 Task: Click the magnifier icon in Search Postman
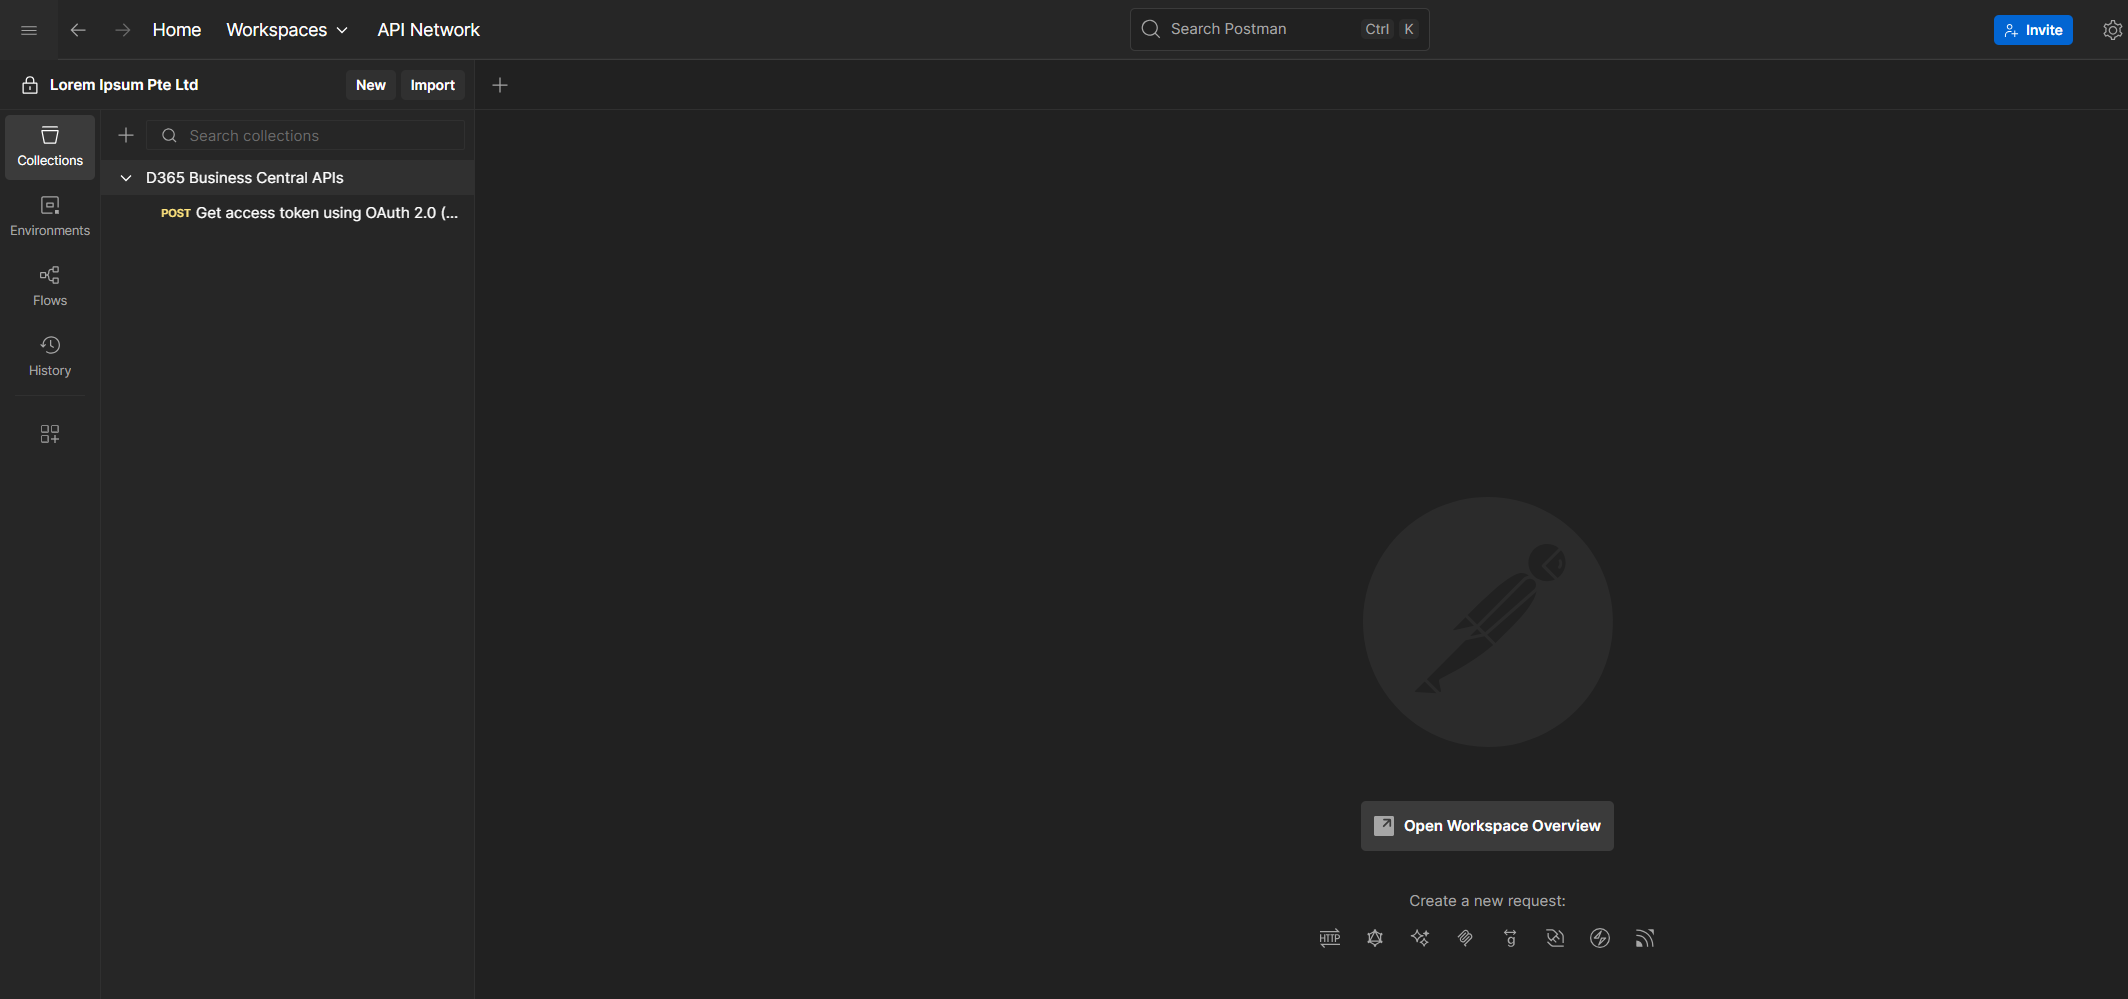(x=1151, y=29)
